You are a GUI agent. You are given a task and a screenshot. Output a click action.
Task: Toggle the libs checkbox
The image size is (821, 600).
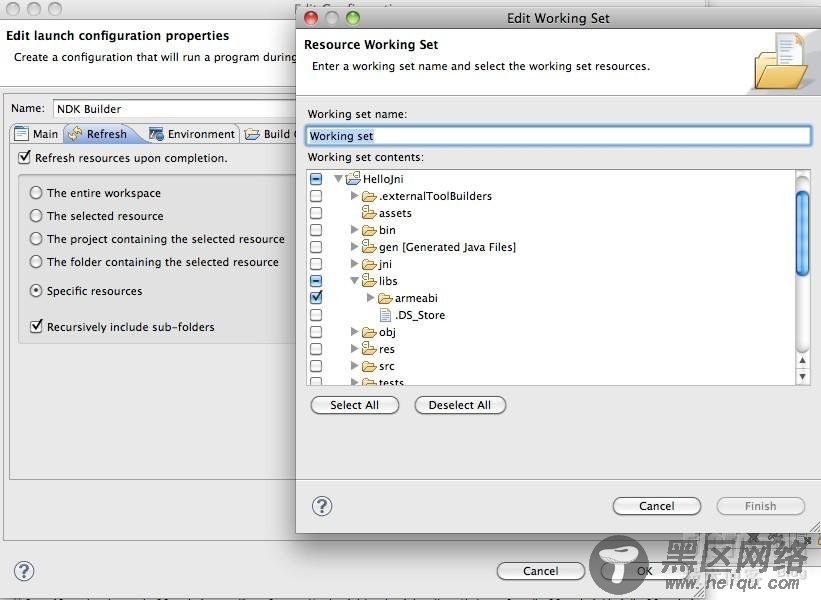click(316, 281)
